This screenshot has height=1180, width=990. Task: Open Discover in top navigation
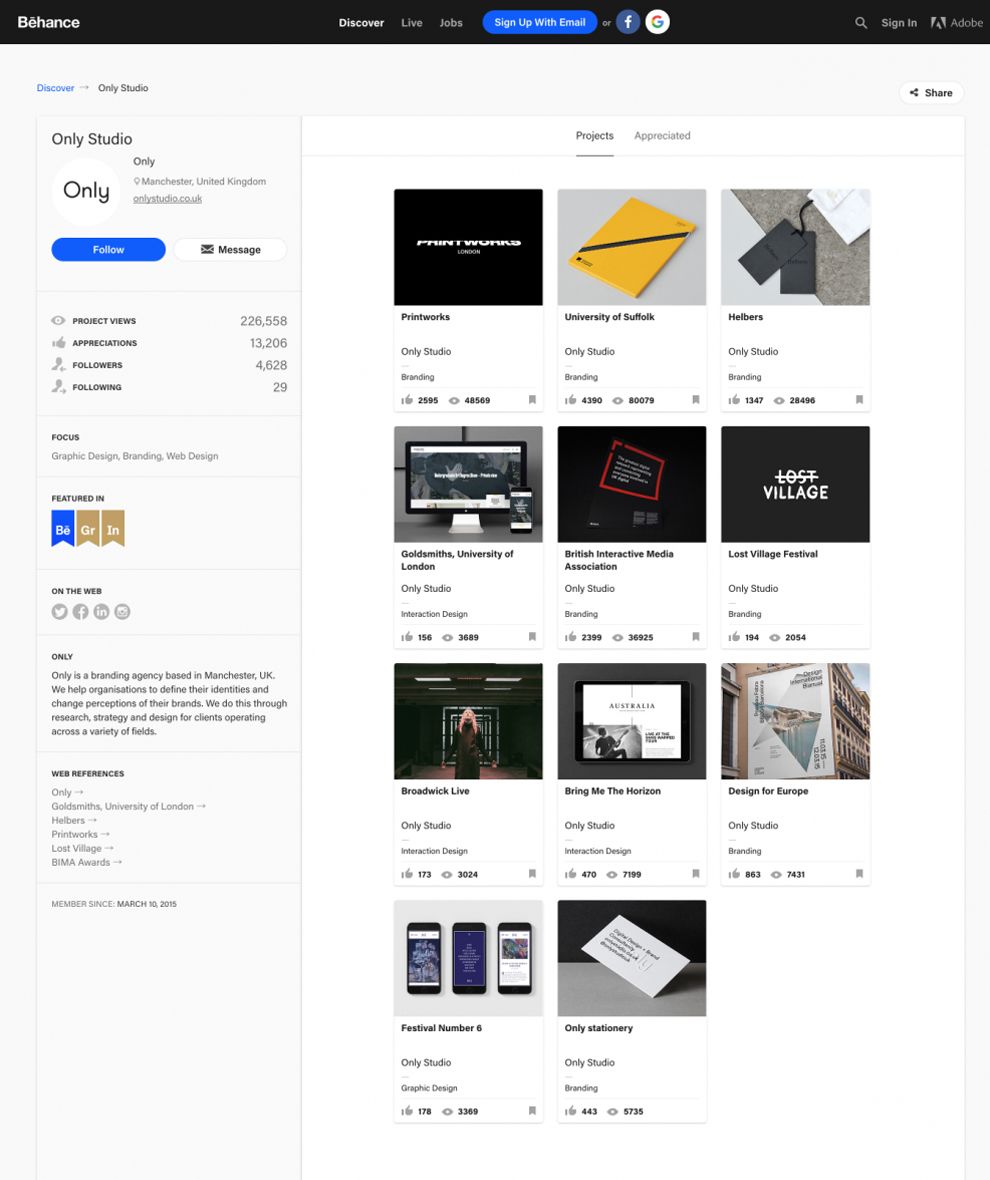[361, 23]
